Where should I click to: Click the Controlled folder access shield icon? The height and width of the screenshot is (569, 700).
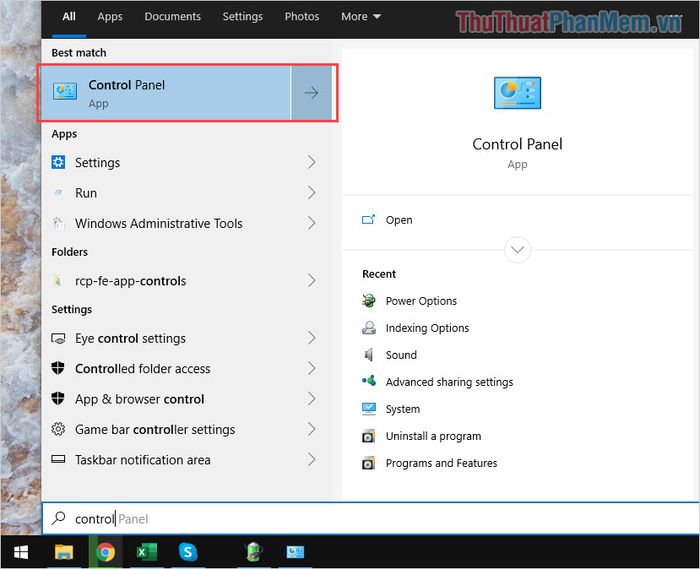click(x=58, y=368)
